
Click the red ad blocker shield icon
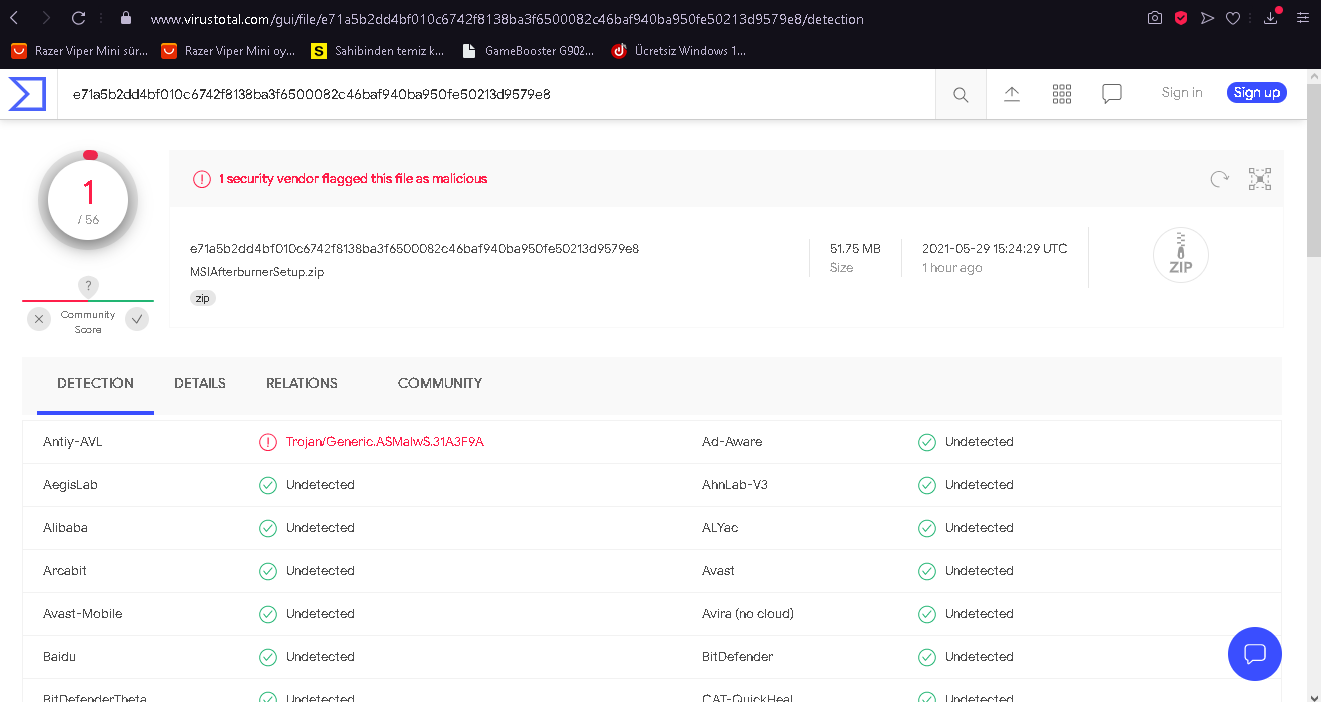pyautogui.click(x=1181, y=18)
